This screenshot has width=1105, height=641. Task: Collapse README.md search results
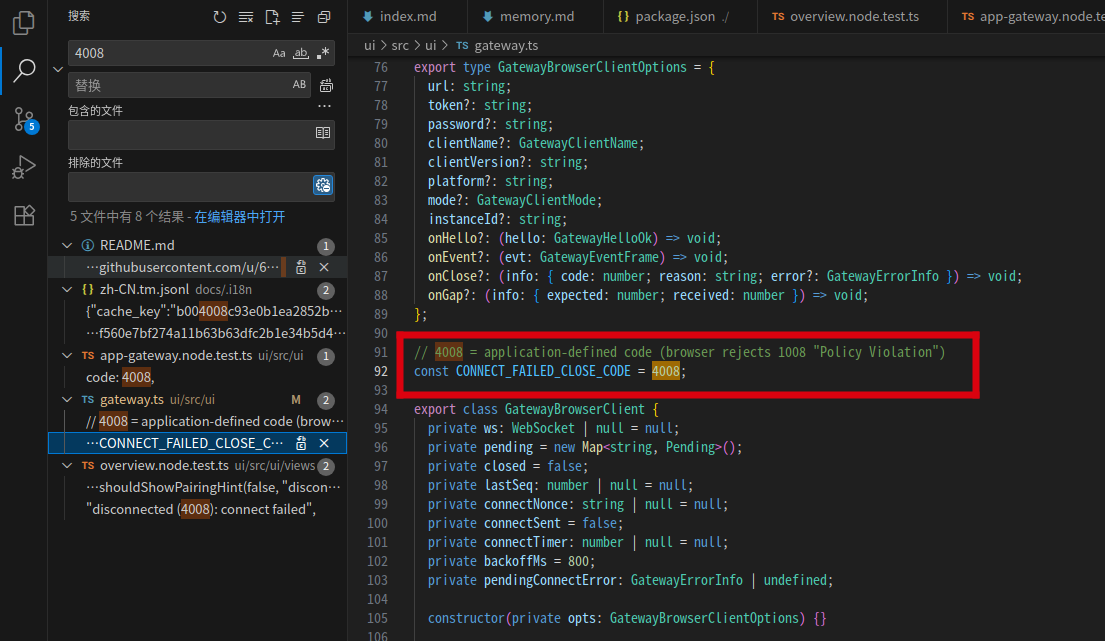coord(67,246)
